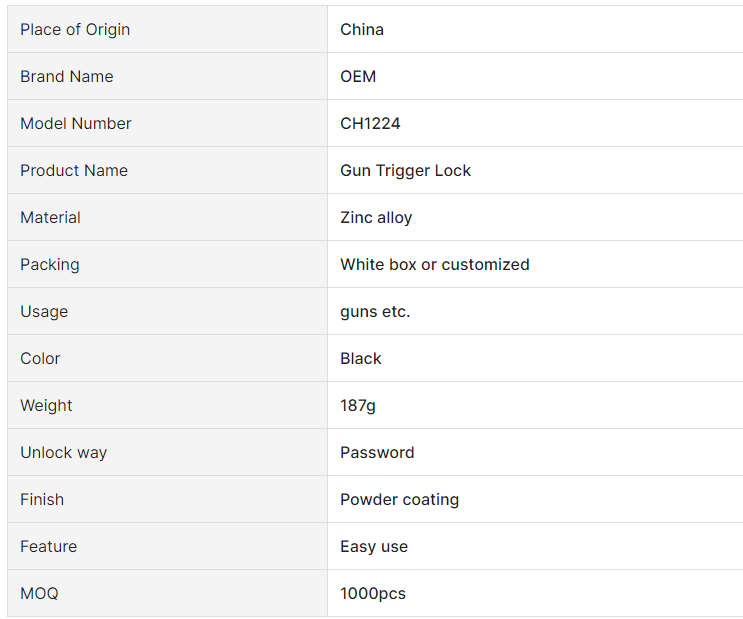Image resolution: width=743 pixels, height=619 pixels.
Task: Click the Place of Origin label
Action: [75, 29]
